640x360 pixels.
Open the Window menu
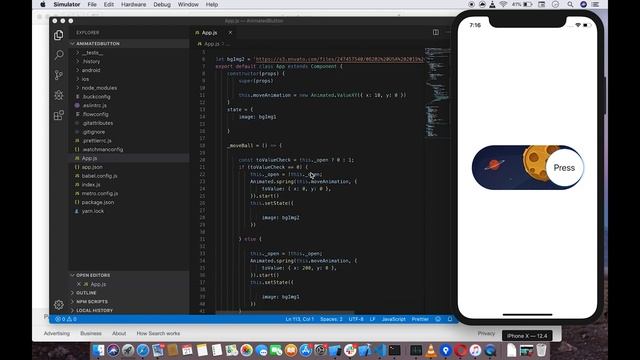click(x=188, y=4)
